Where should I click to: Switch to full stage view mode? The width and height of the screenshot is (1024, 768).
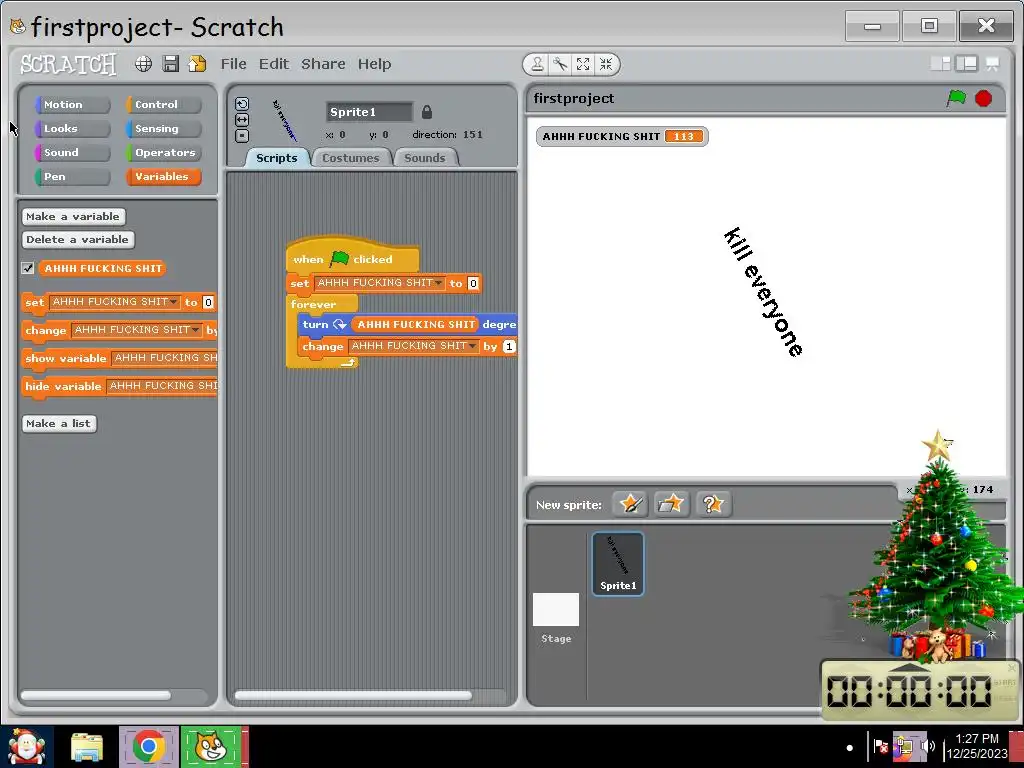point(967,63)
